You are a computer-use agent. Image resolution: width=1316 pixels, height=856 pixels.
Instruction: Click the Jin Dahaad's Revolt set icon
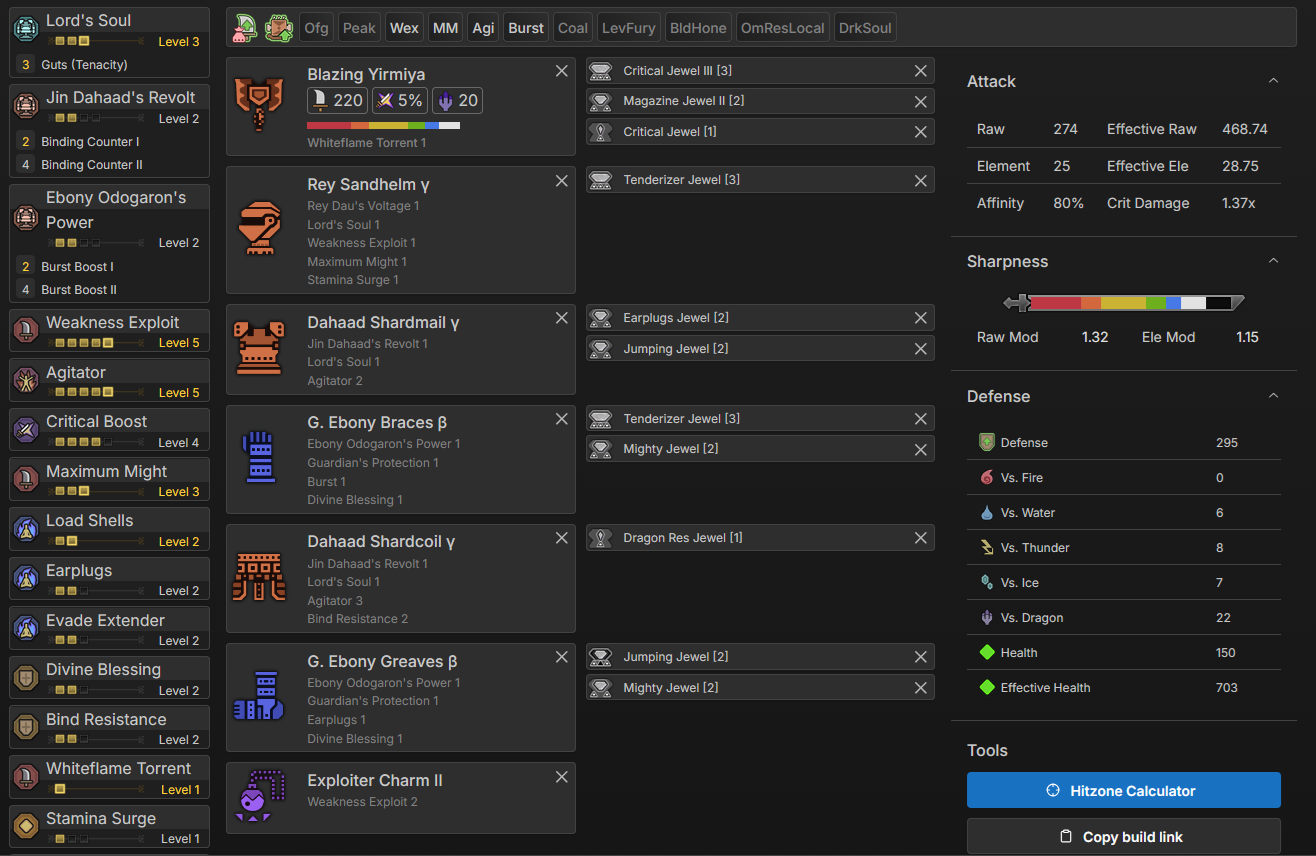click(x=26, y=105)
